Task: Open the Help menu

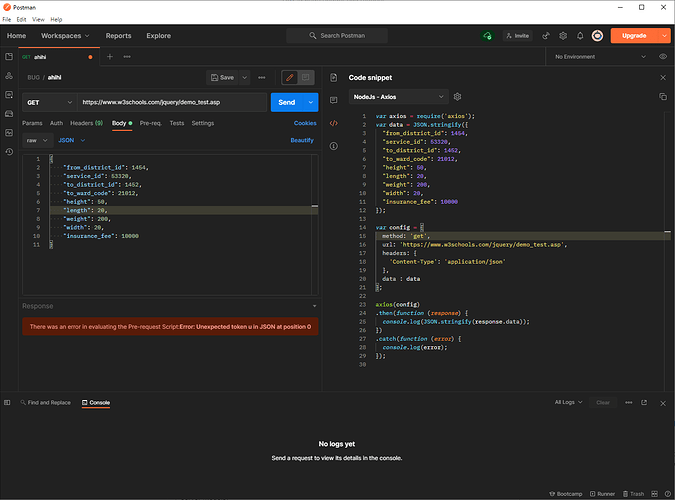Action: [56, 19]
